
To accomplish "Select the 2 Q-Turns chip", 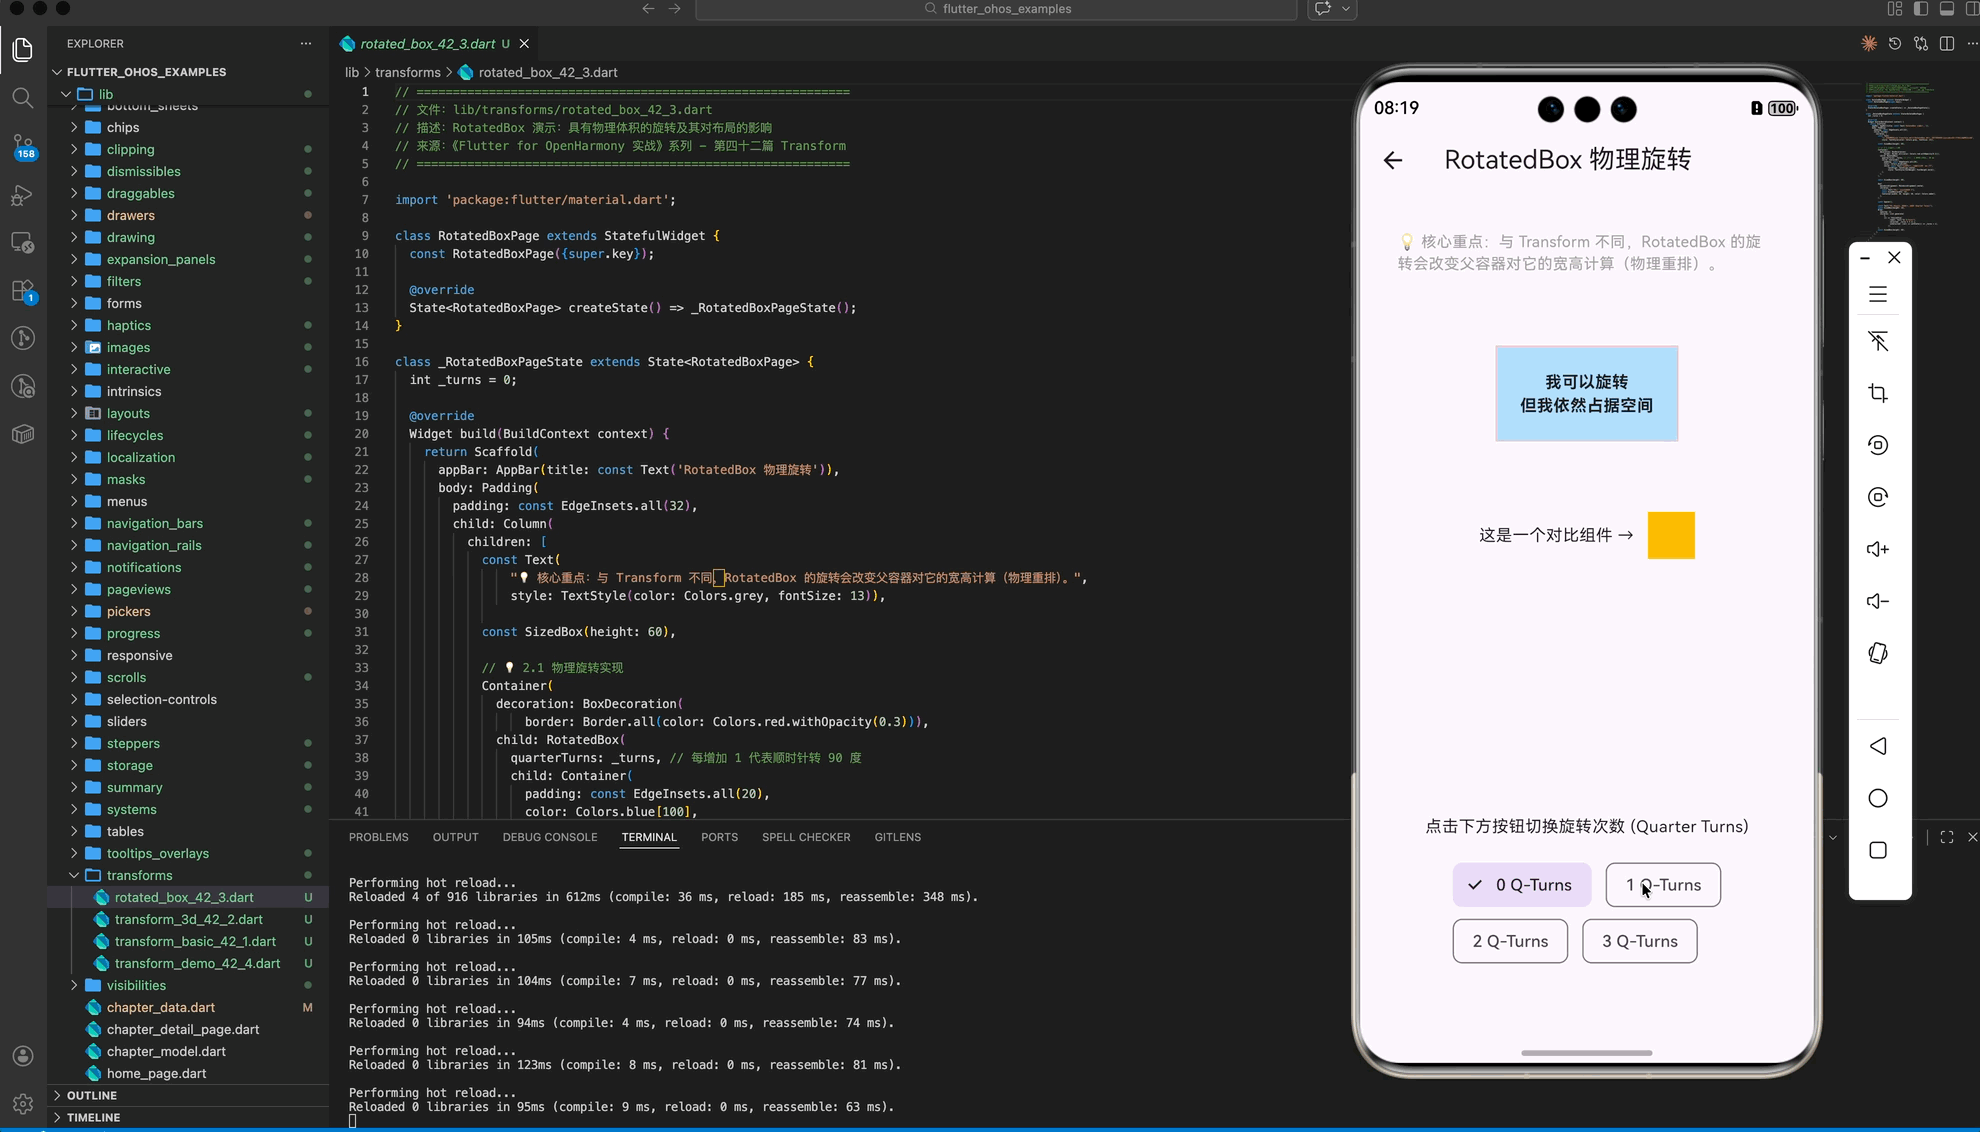I will click(x=1509, y=941).
